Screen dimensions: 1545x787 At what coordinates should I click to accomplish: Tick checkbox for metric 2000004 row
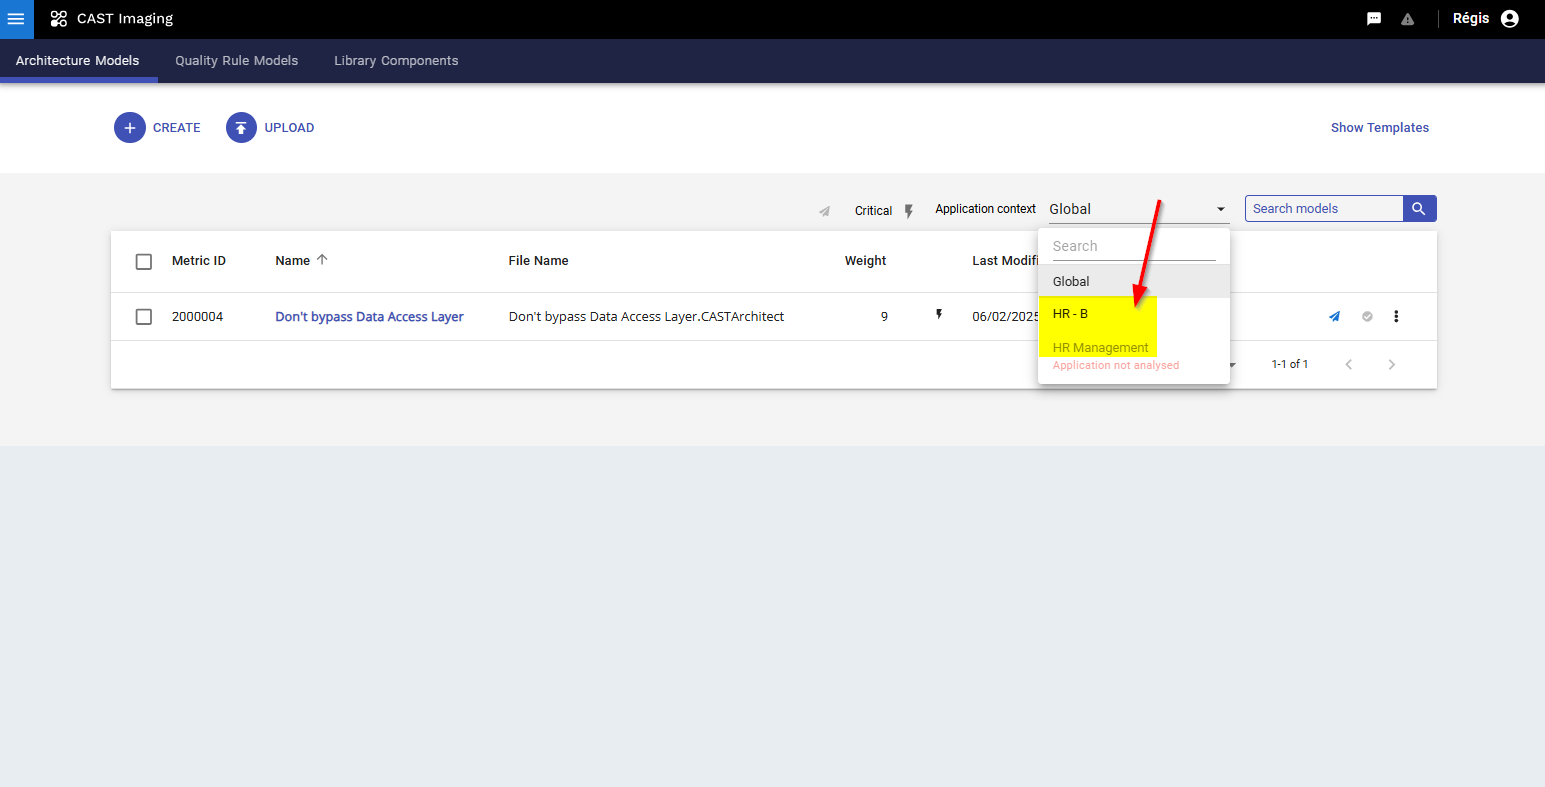pyautogui.click(x=144, y=317)
